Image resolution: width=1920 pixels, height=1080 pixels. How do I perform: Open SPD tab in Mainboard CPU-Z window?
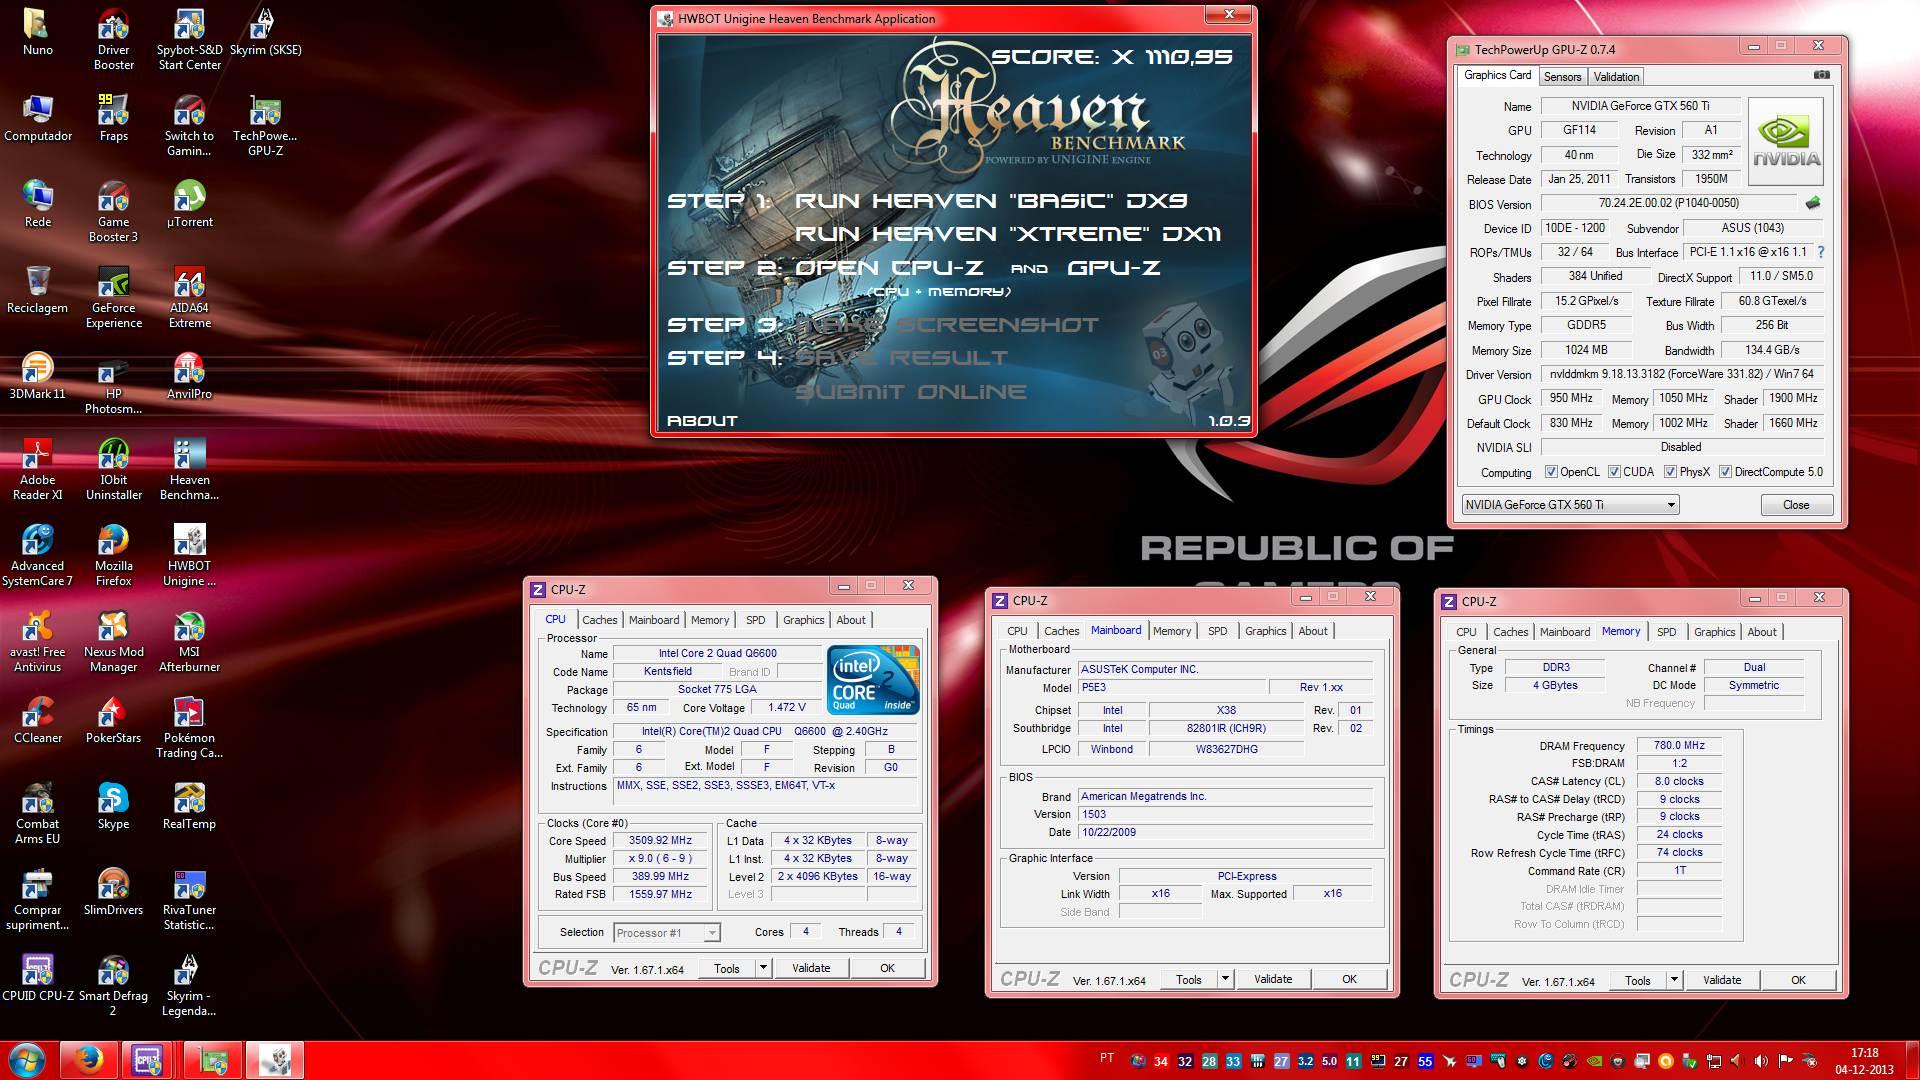[x=1217, y=631]
